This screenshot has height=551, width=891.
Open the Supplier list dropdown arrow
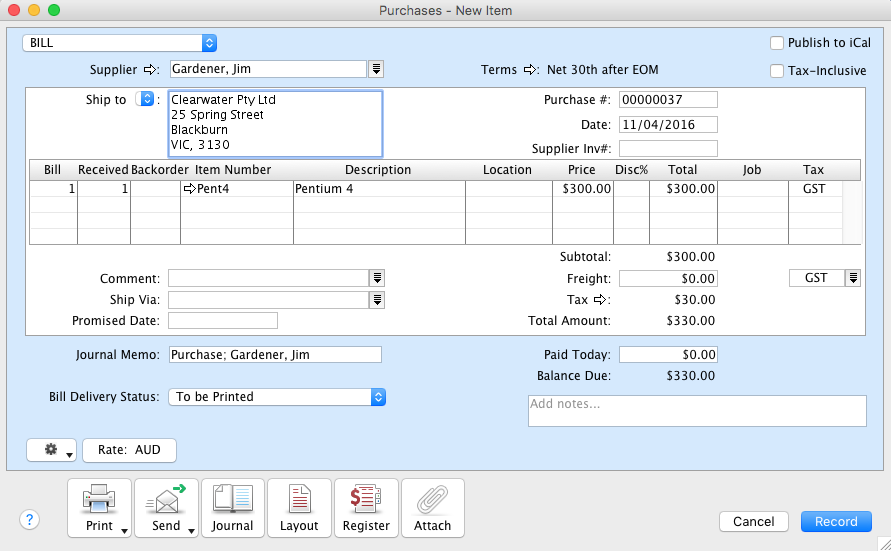pyautogui.click(x=376, y=69)
